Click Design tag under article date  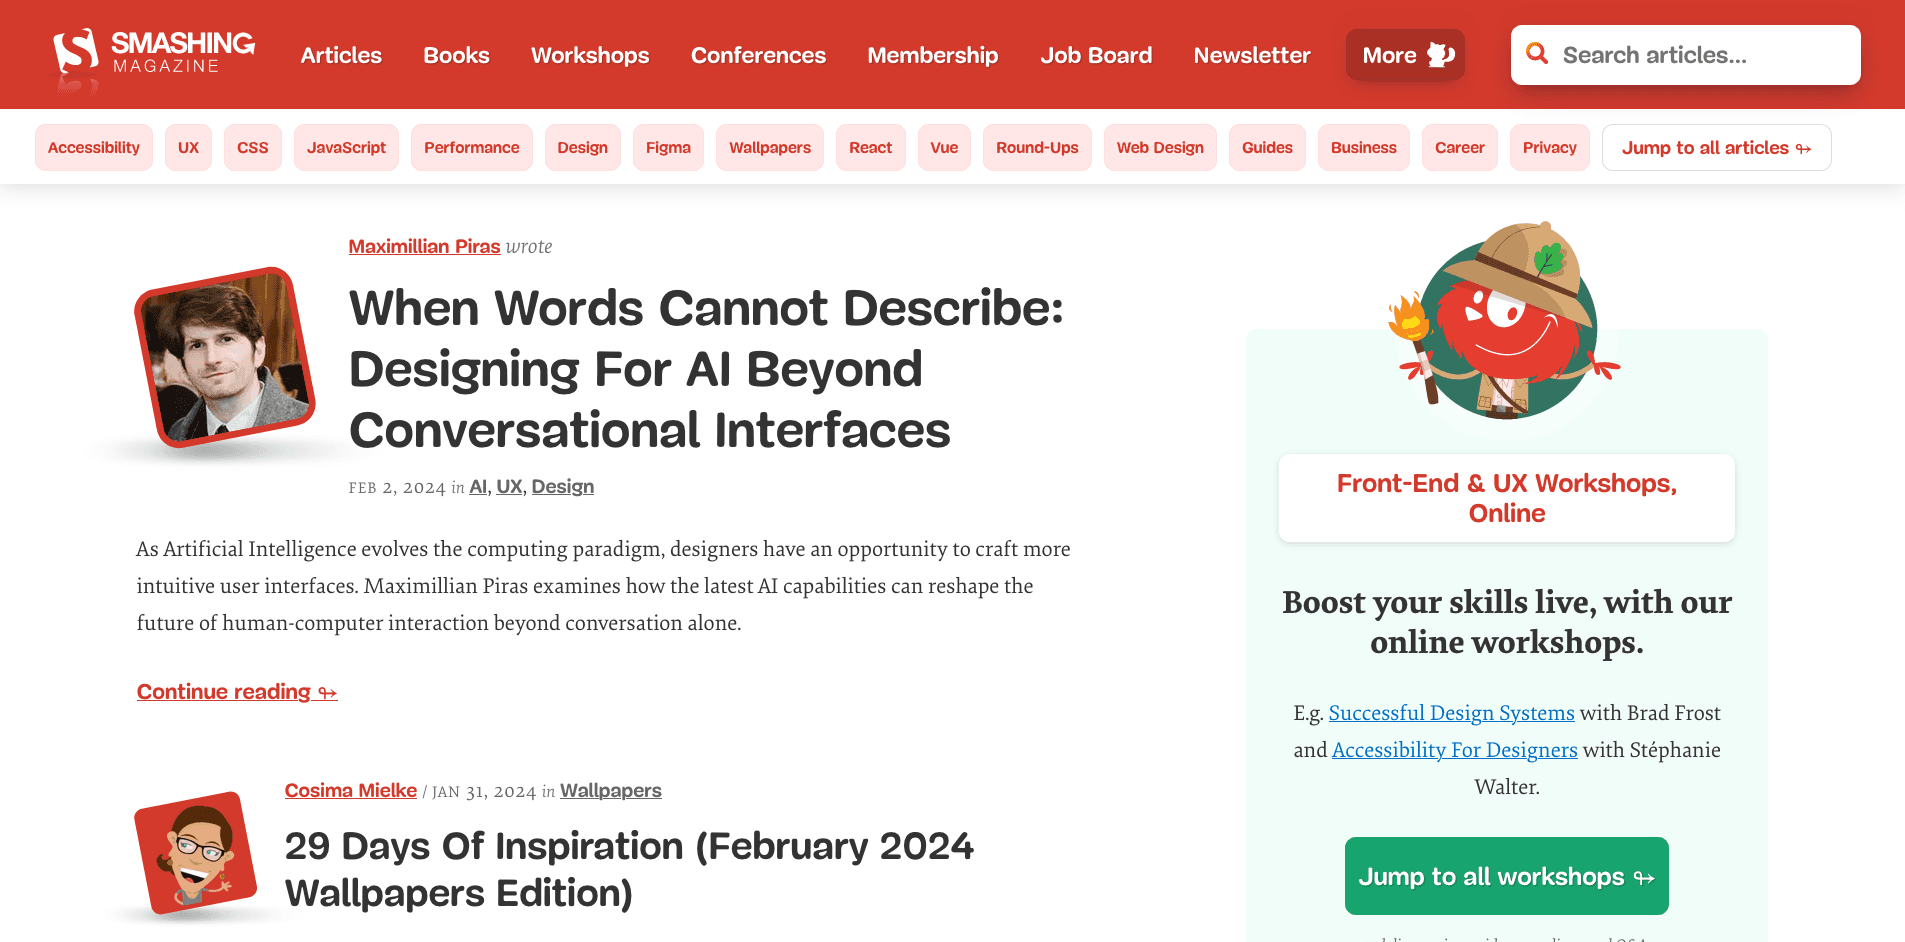coord(563,487)
